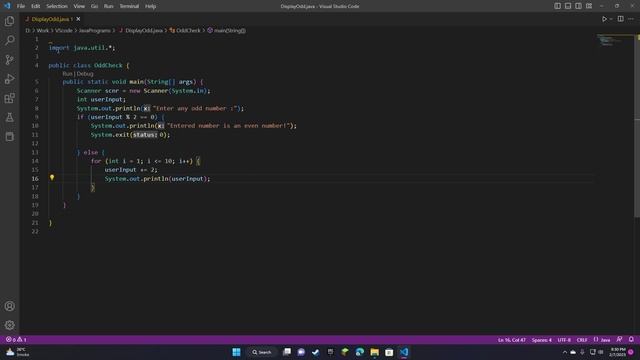Open the Extensions view
The image size is (640, 360).
coord(9,98)
